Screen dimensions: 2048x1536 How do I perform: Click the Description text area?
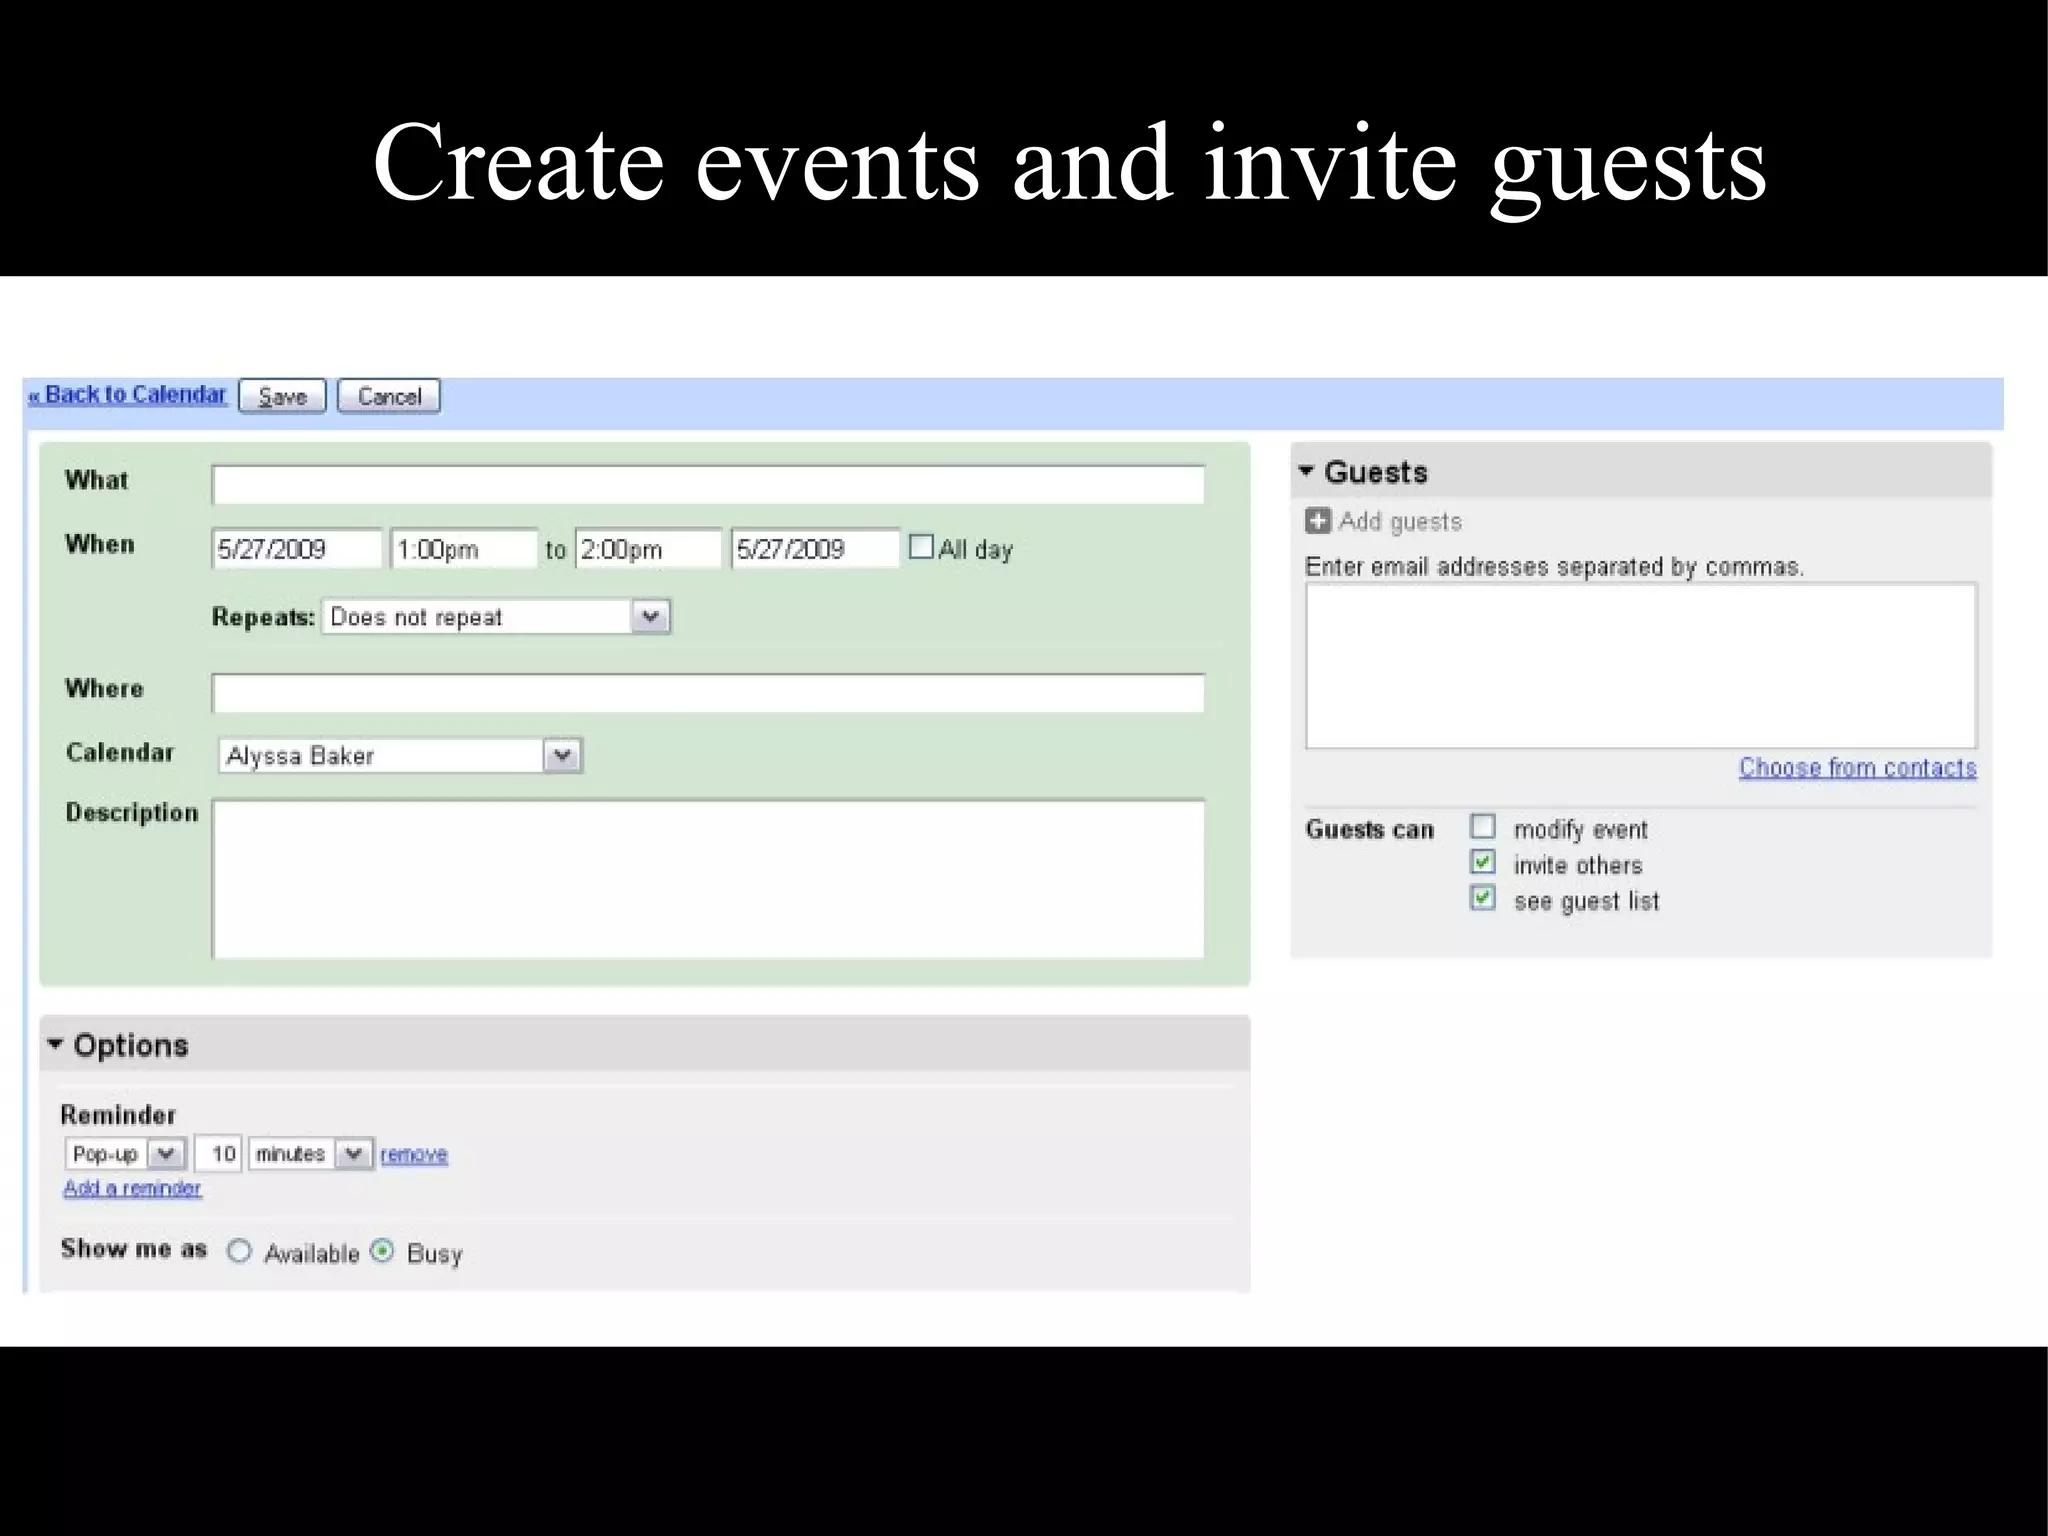coord(708,879)
